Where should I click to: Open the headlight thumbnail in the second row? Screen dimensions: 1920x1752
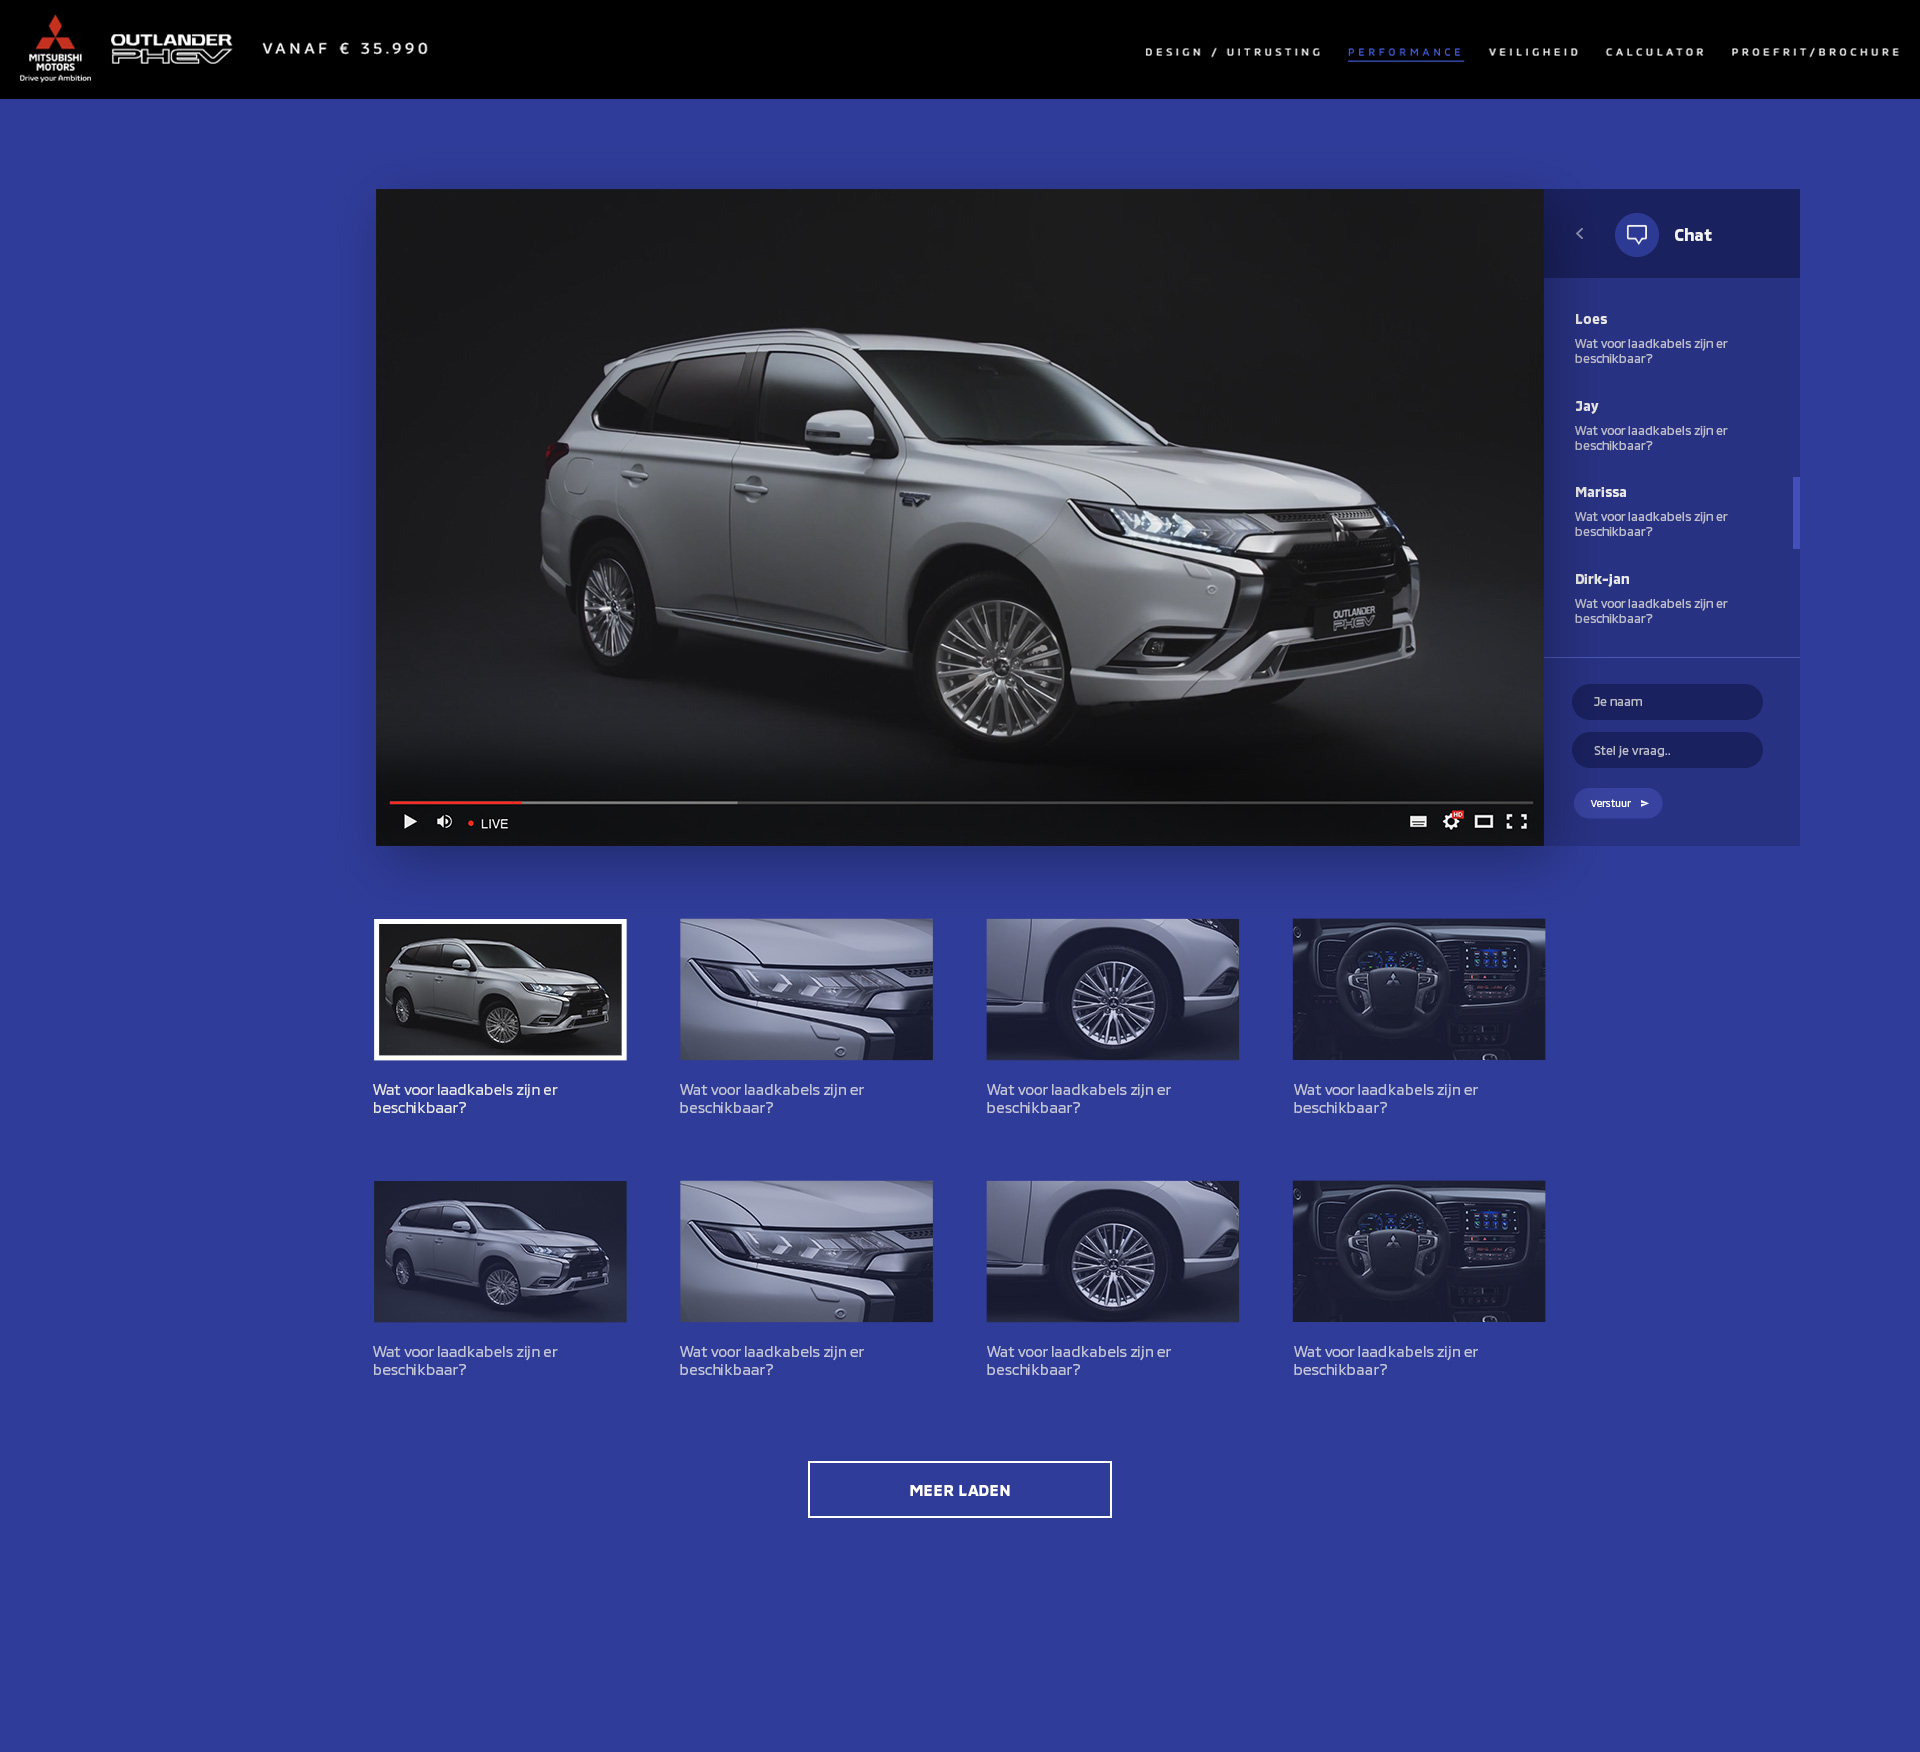(x=806, y=1251)
